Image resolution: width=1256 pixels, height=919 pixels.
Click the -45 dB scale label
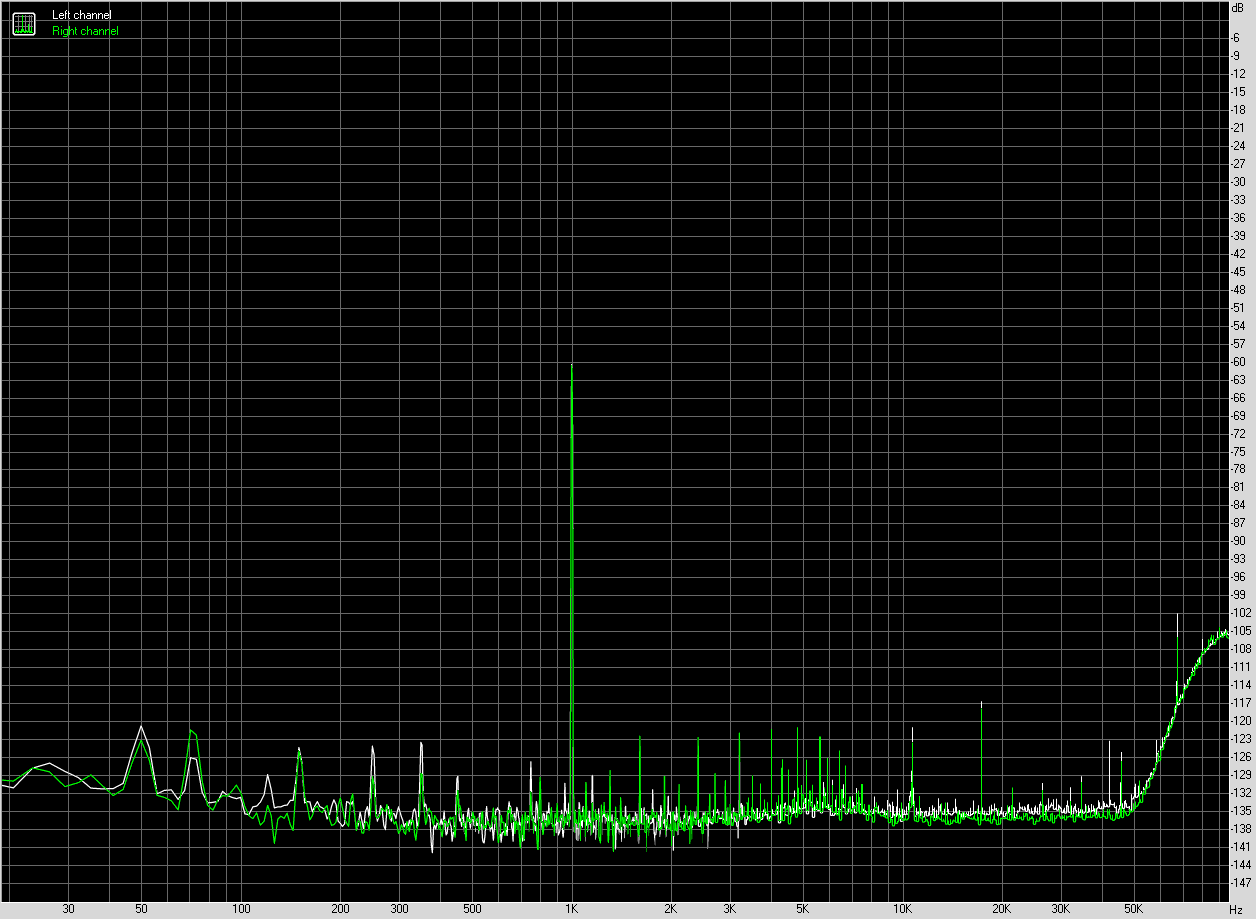pyautogui.click(x=1238, y=271)
